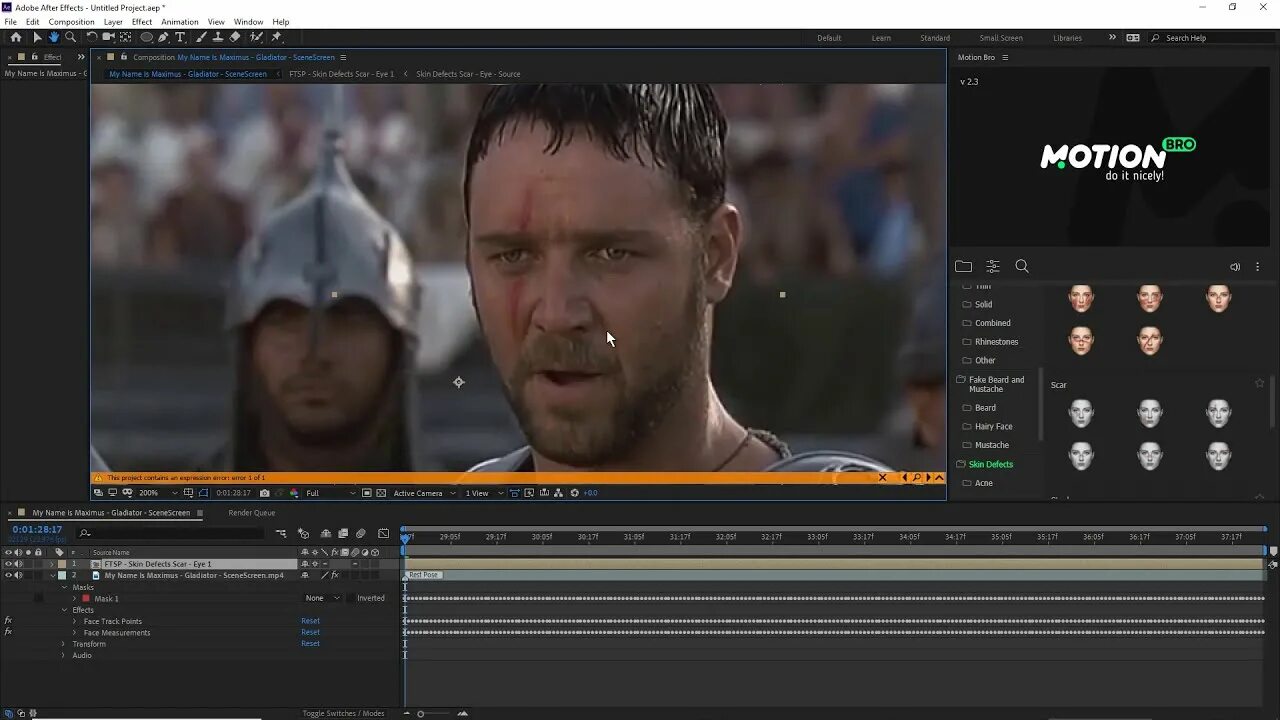
Task: Open the Graph Editor in timeline
Action: pyautogui.click(x=383, y=533)
